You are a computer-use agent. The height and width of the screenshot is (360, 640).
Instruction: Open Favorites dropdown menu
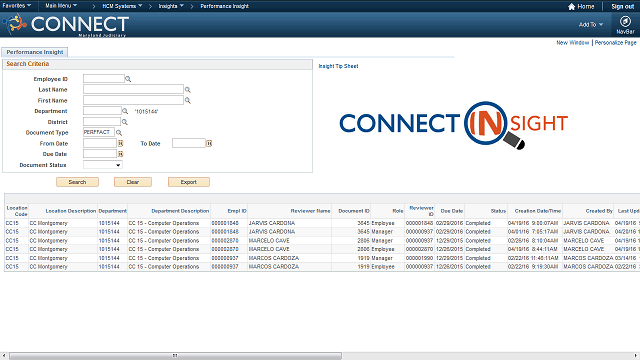click(x=16, y=6)
